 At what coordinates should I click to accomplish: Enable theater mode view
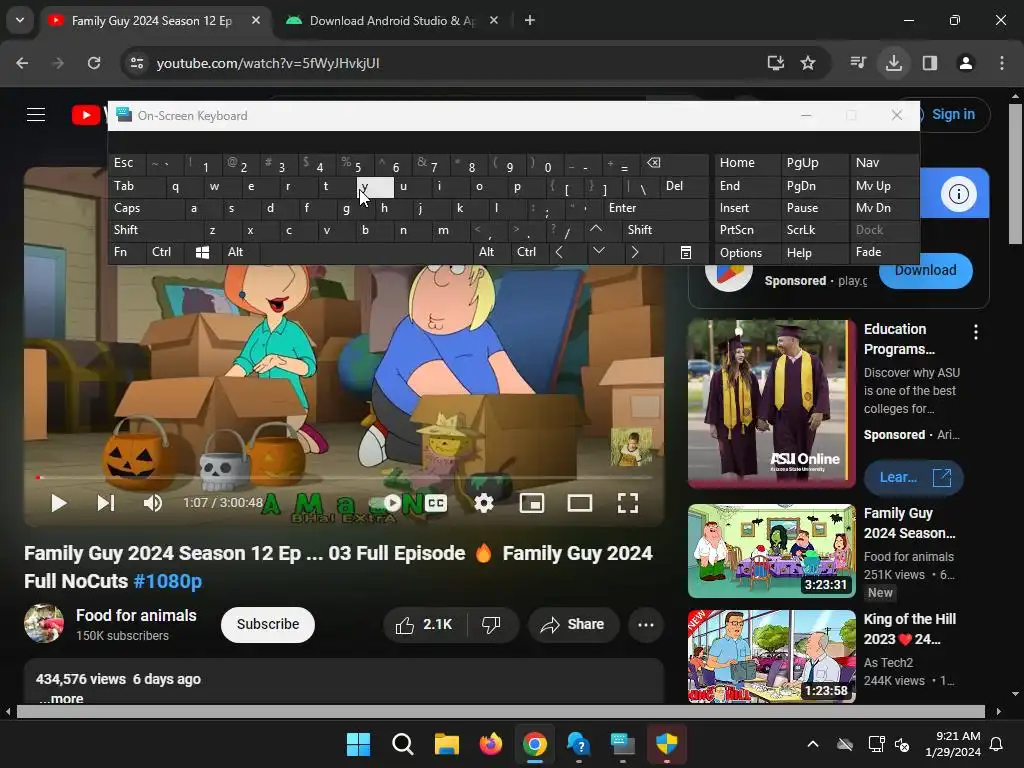580,503
